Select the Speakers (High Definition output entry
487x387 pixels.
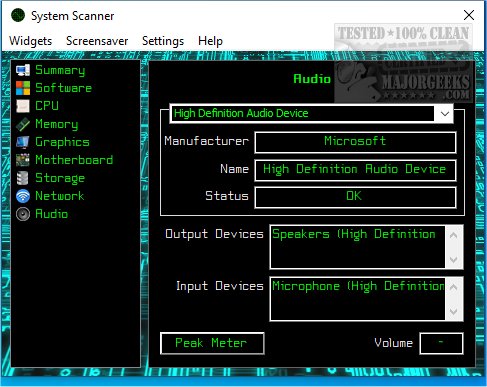[354, 234]
